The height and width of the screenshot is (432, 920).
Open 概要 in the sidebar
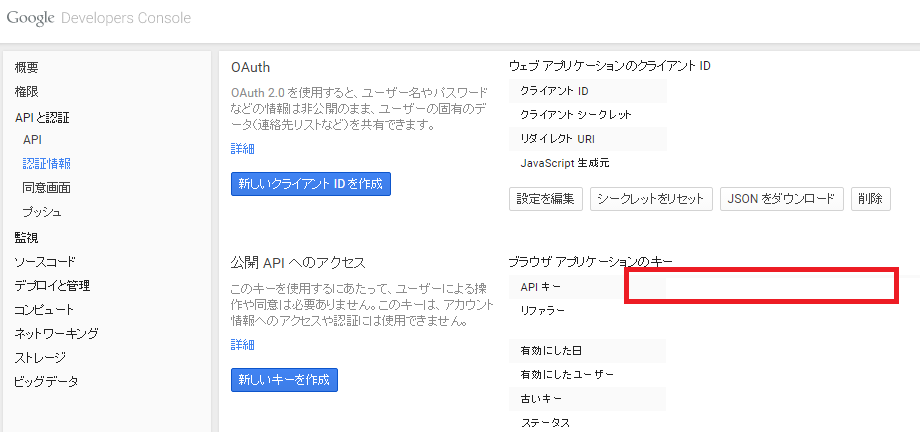pos(26,68)
